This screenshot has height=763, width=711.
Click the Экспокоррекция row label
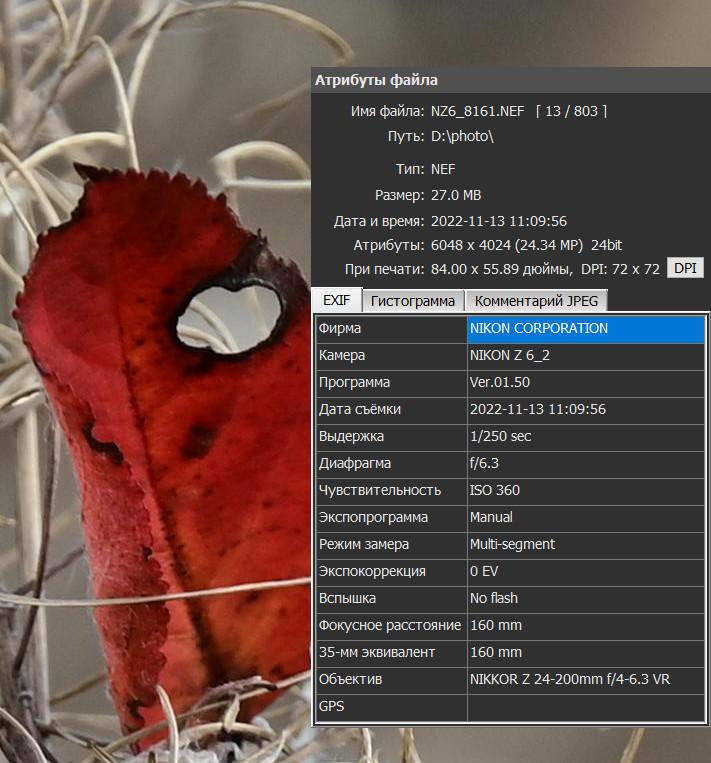click(x=391, y=572)
